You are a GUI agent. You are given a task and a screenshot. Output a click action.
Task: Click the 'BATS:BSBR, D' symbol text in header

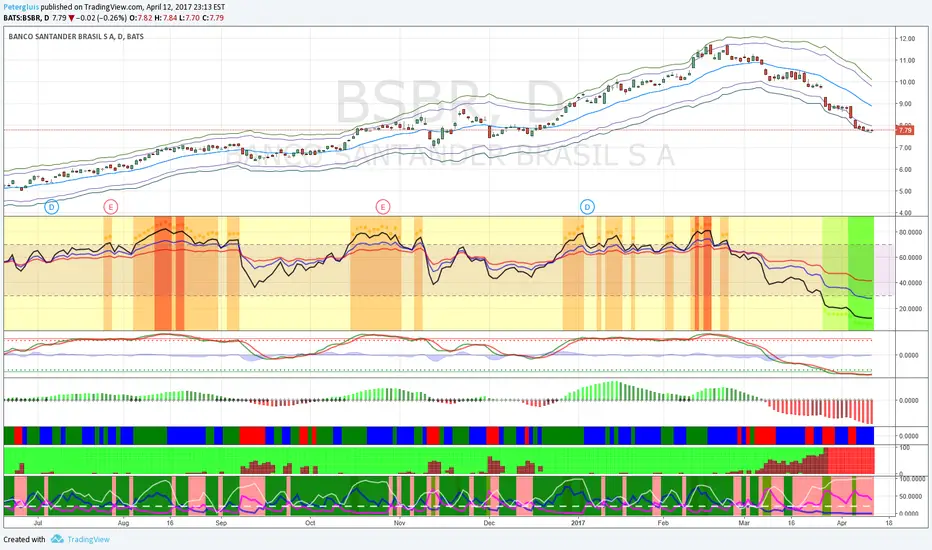[26, 18]
